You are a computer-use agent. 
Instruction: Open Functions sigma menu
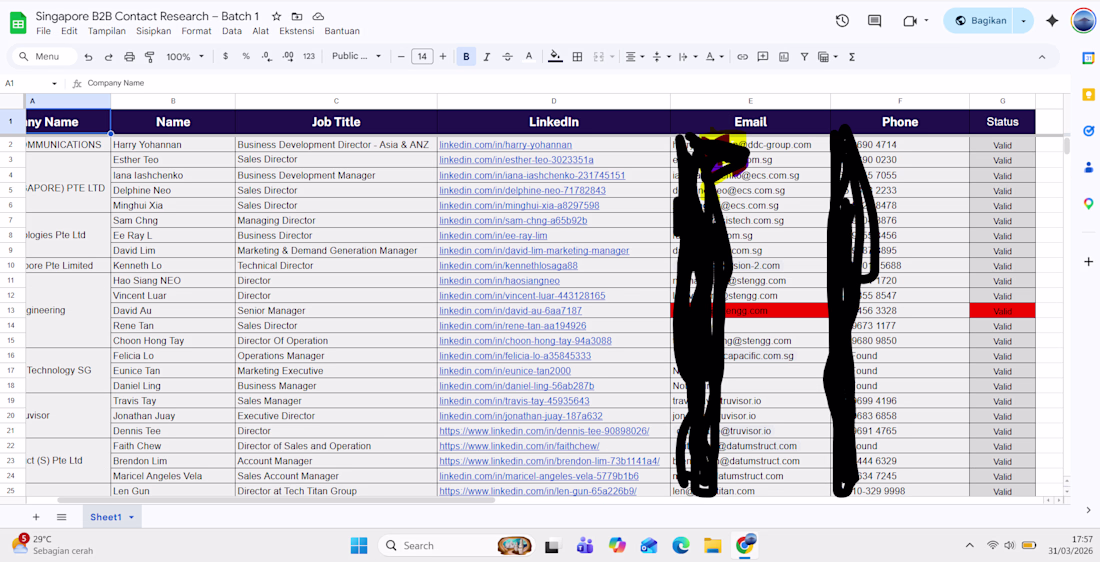point(852,57)
